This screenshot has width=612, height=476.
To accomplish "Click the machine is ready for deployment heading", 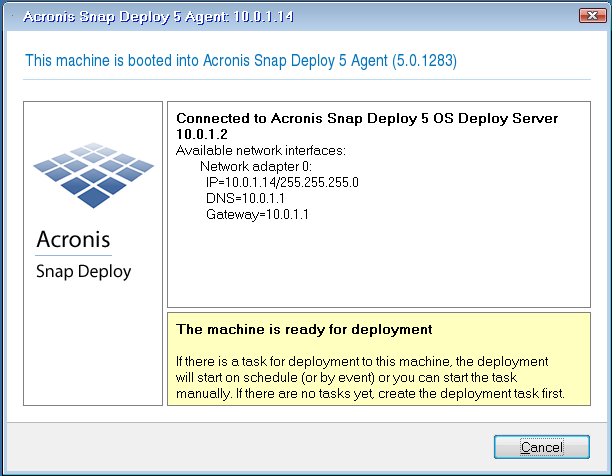I will 304,328.
